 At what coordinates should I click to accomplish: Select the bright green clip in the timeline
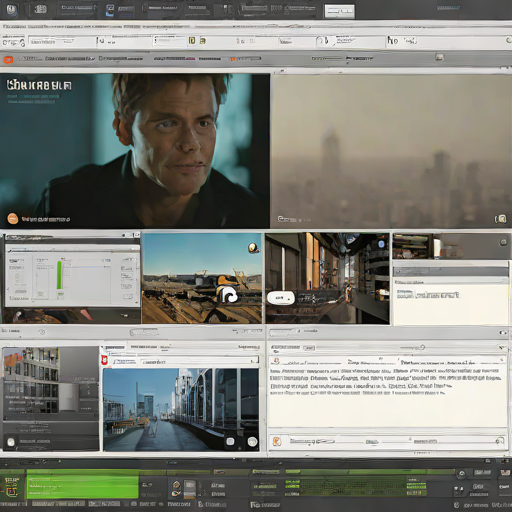82,486
